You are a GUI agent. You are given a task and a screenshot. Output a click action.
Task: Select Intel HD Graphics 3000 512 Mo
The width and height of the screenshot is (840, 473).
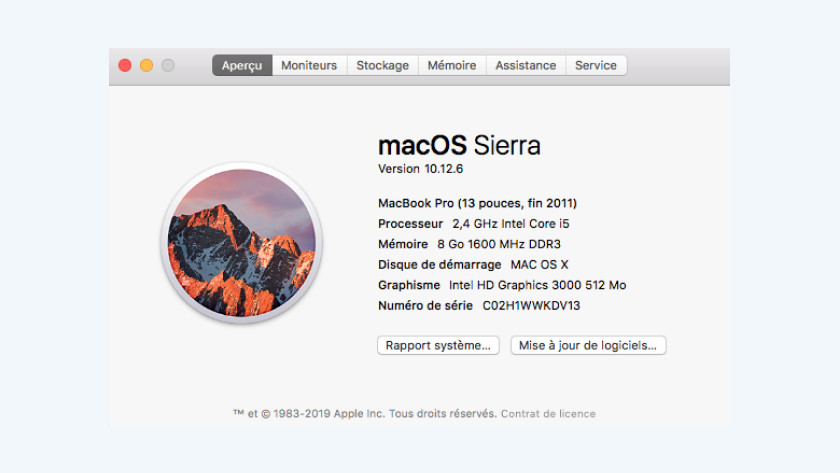pos(537,285)
